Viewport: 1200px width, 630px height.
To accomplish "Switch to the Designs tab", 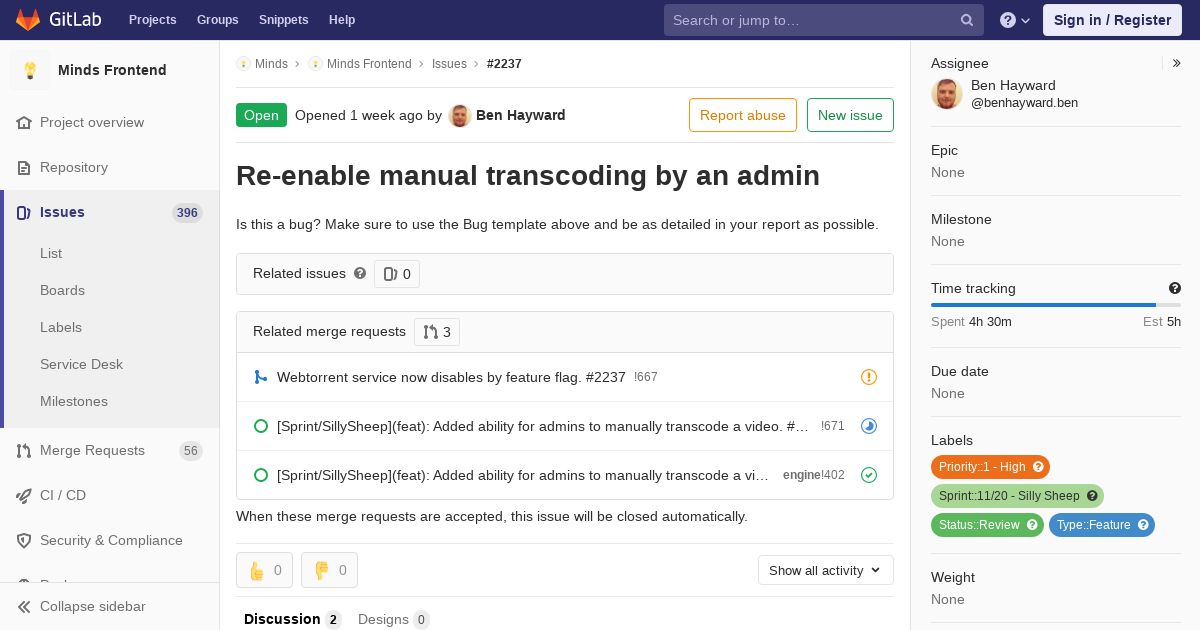I will point(393,619).
